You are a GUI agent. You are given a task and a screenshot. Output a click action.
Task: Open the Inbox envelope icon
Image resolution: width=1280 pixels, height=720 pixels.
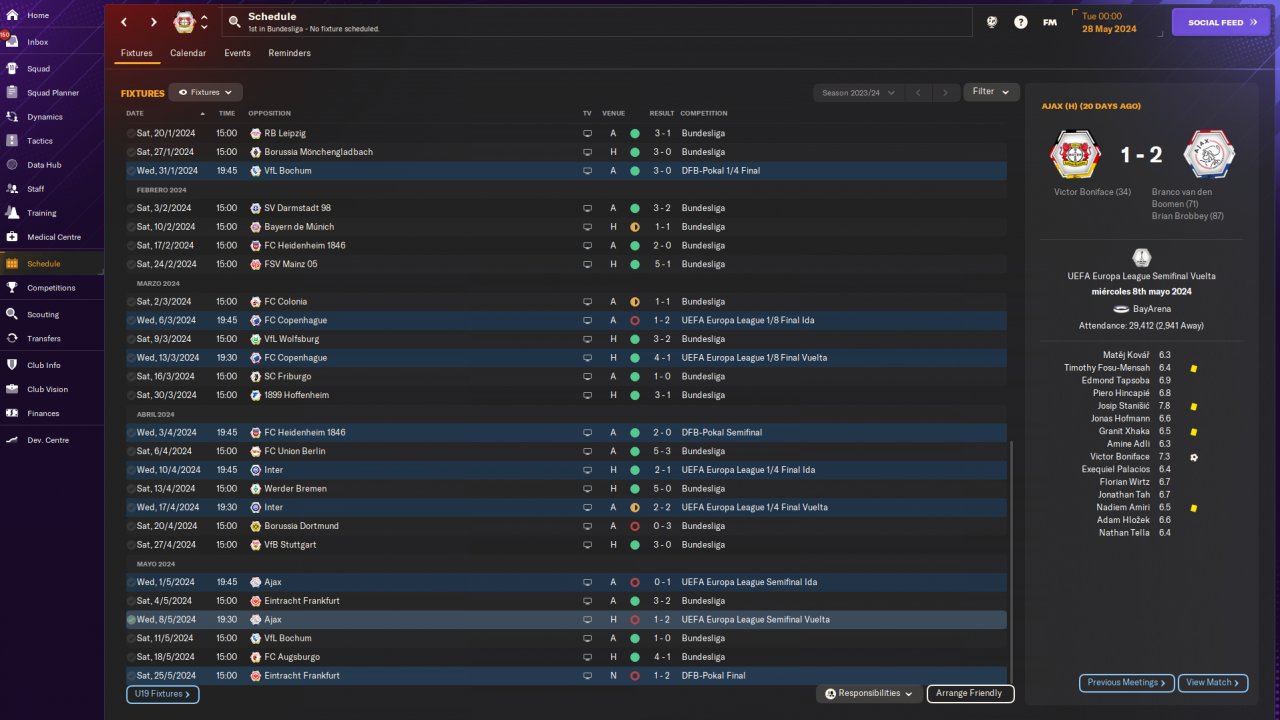coord(12,42)
